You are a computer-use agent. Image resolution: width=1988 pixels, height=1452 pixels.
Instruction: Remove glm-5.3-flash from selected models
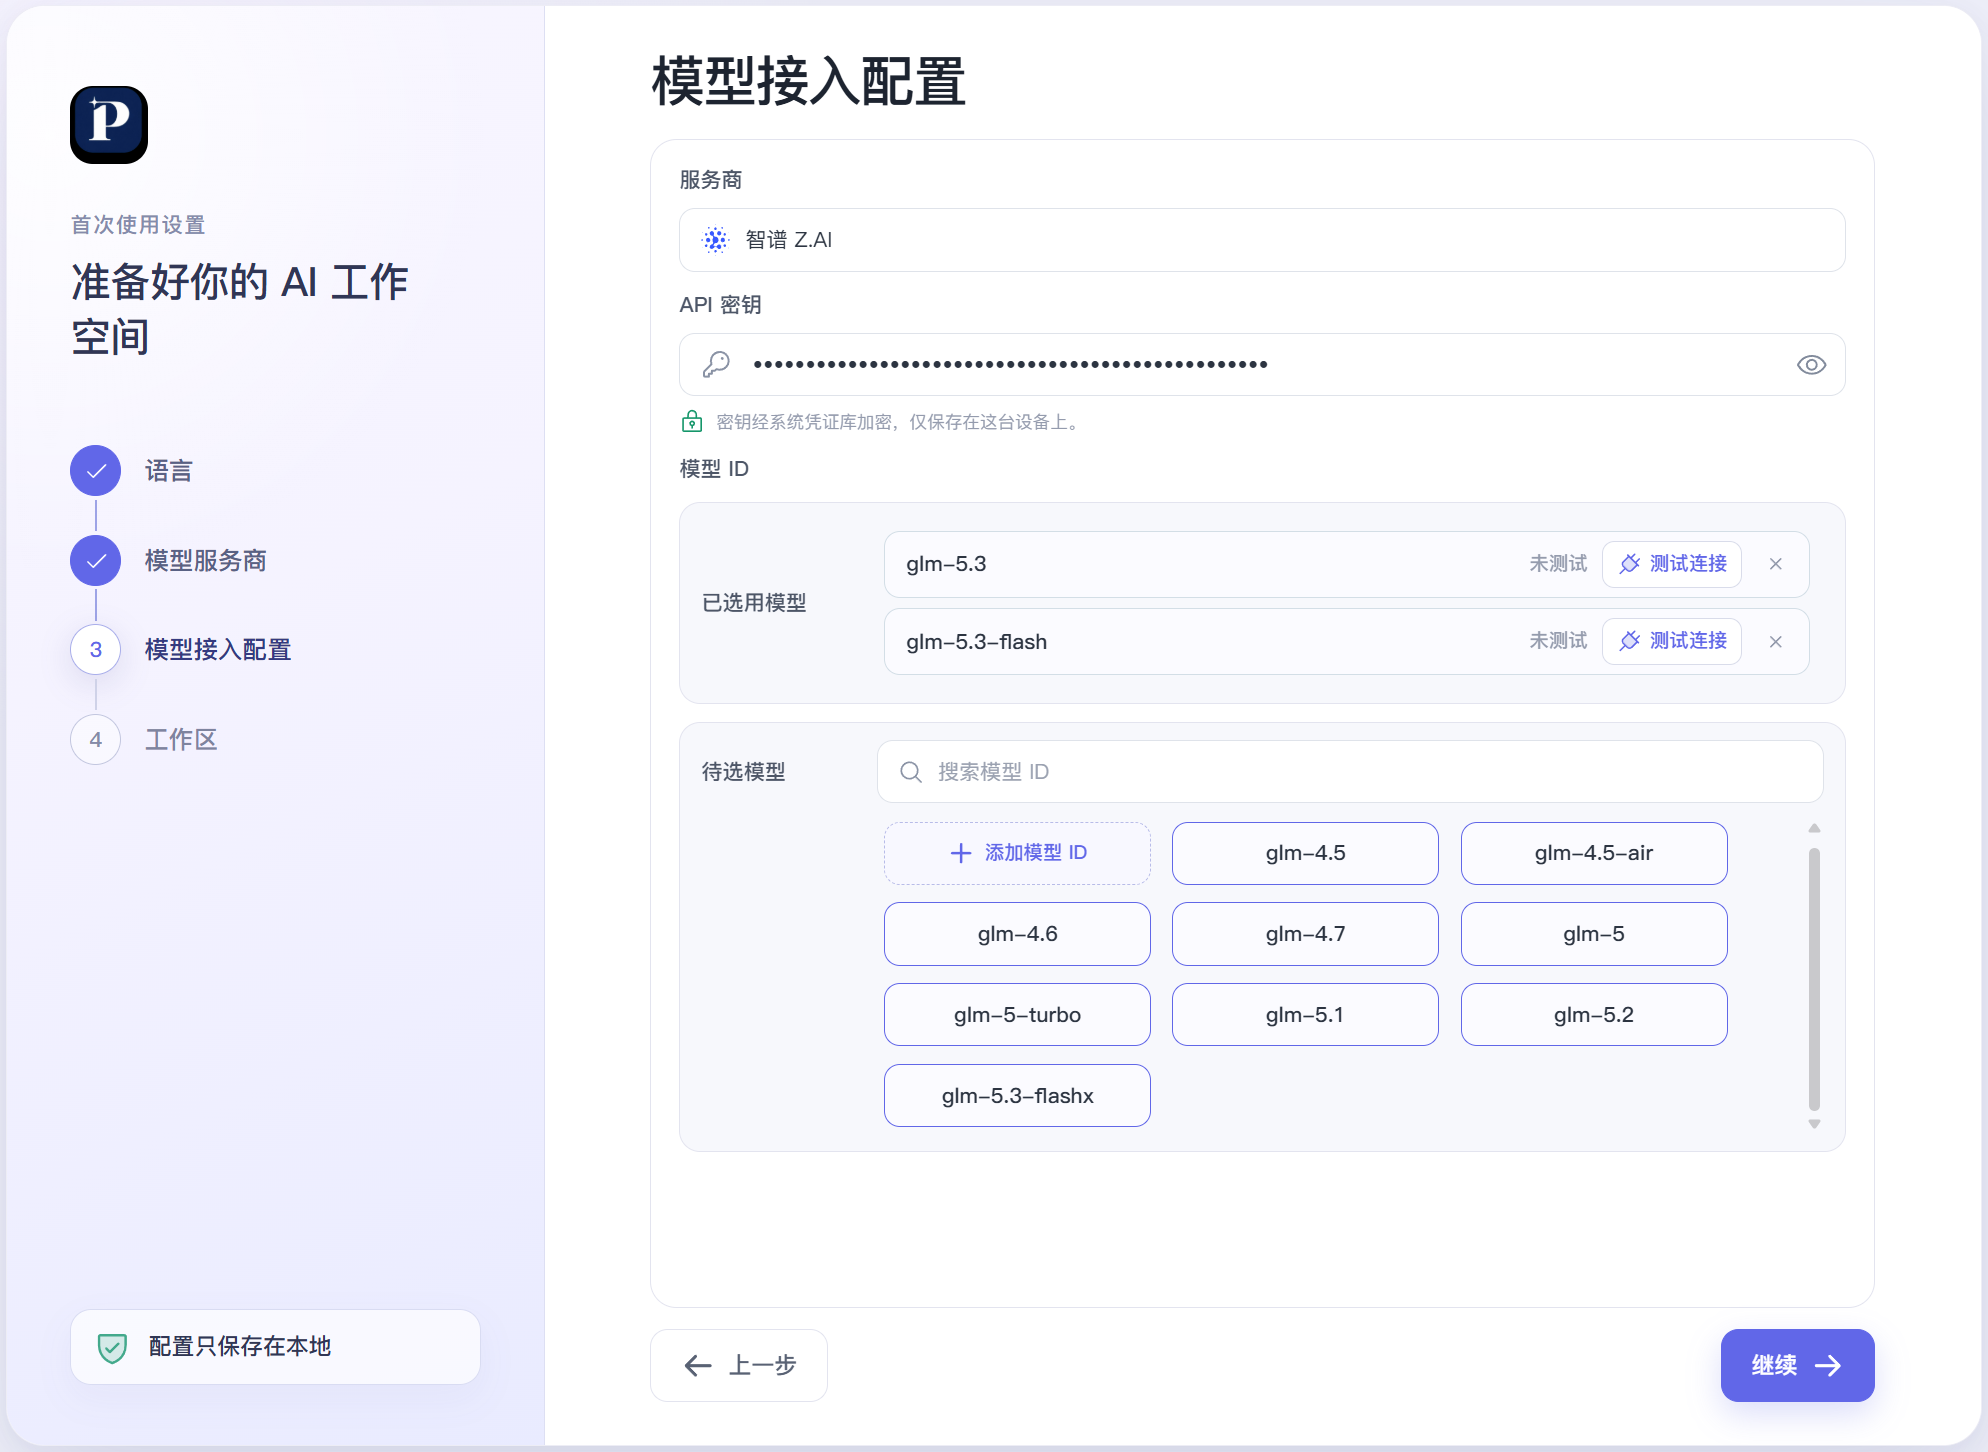click(x=1776, y=642)
